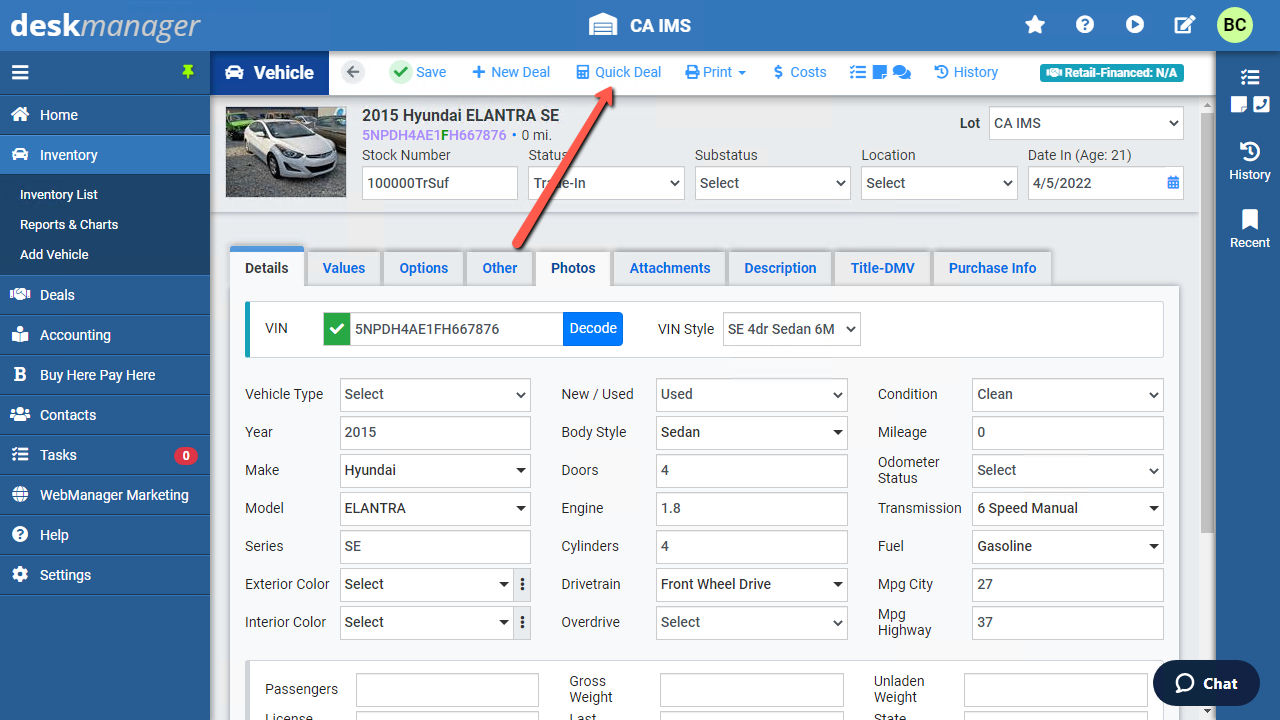Click the Hyundai Elantra vehicle photo thumbnail
This screenshot has height=720, width=1280.
[x=286, y=152]
